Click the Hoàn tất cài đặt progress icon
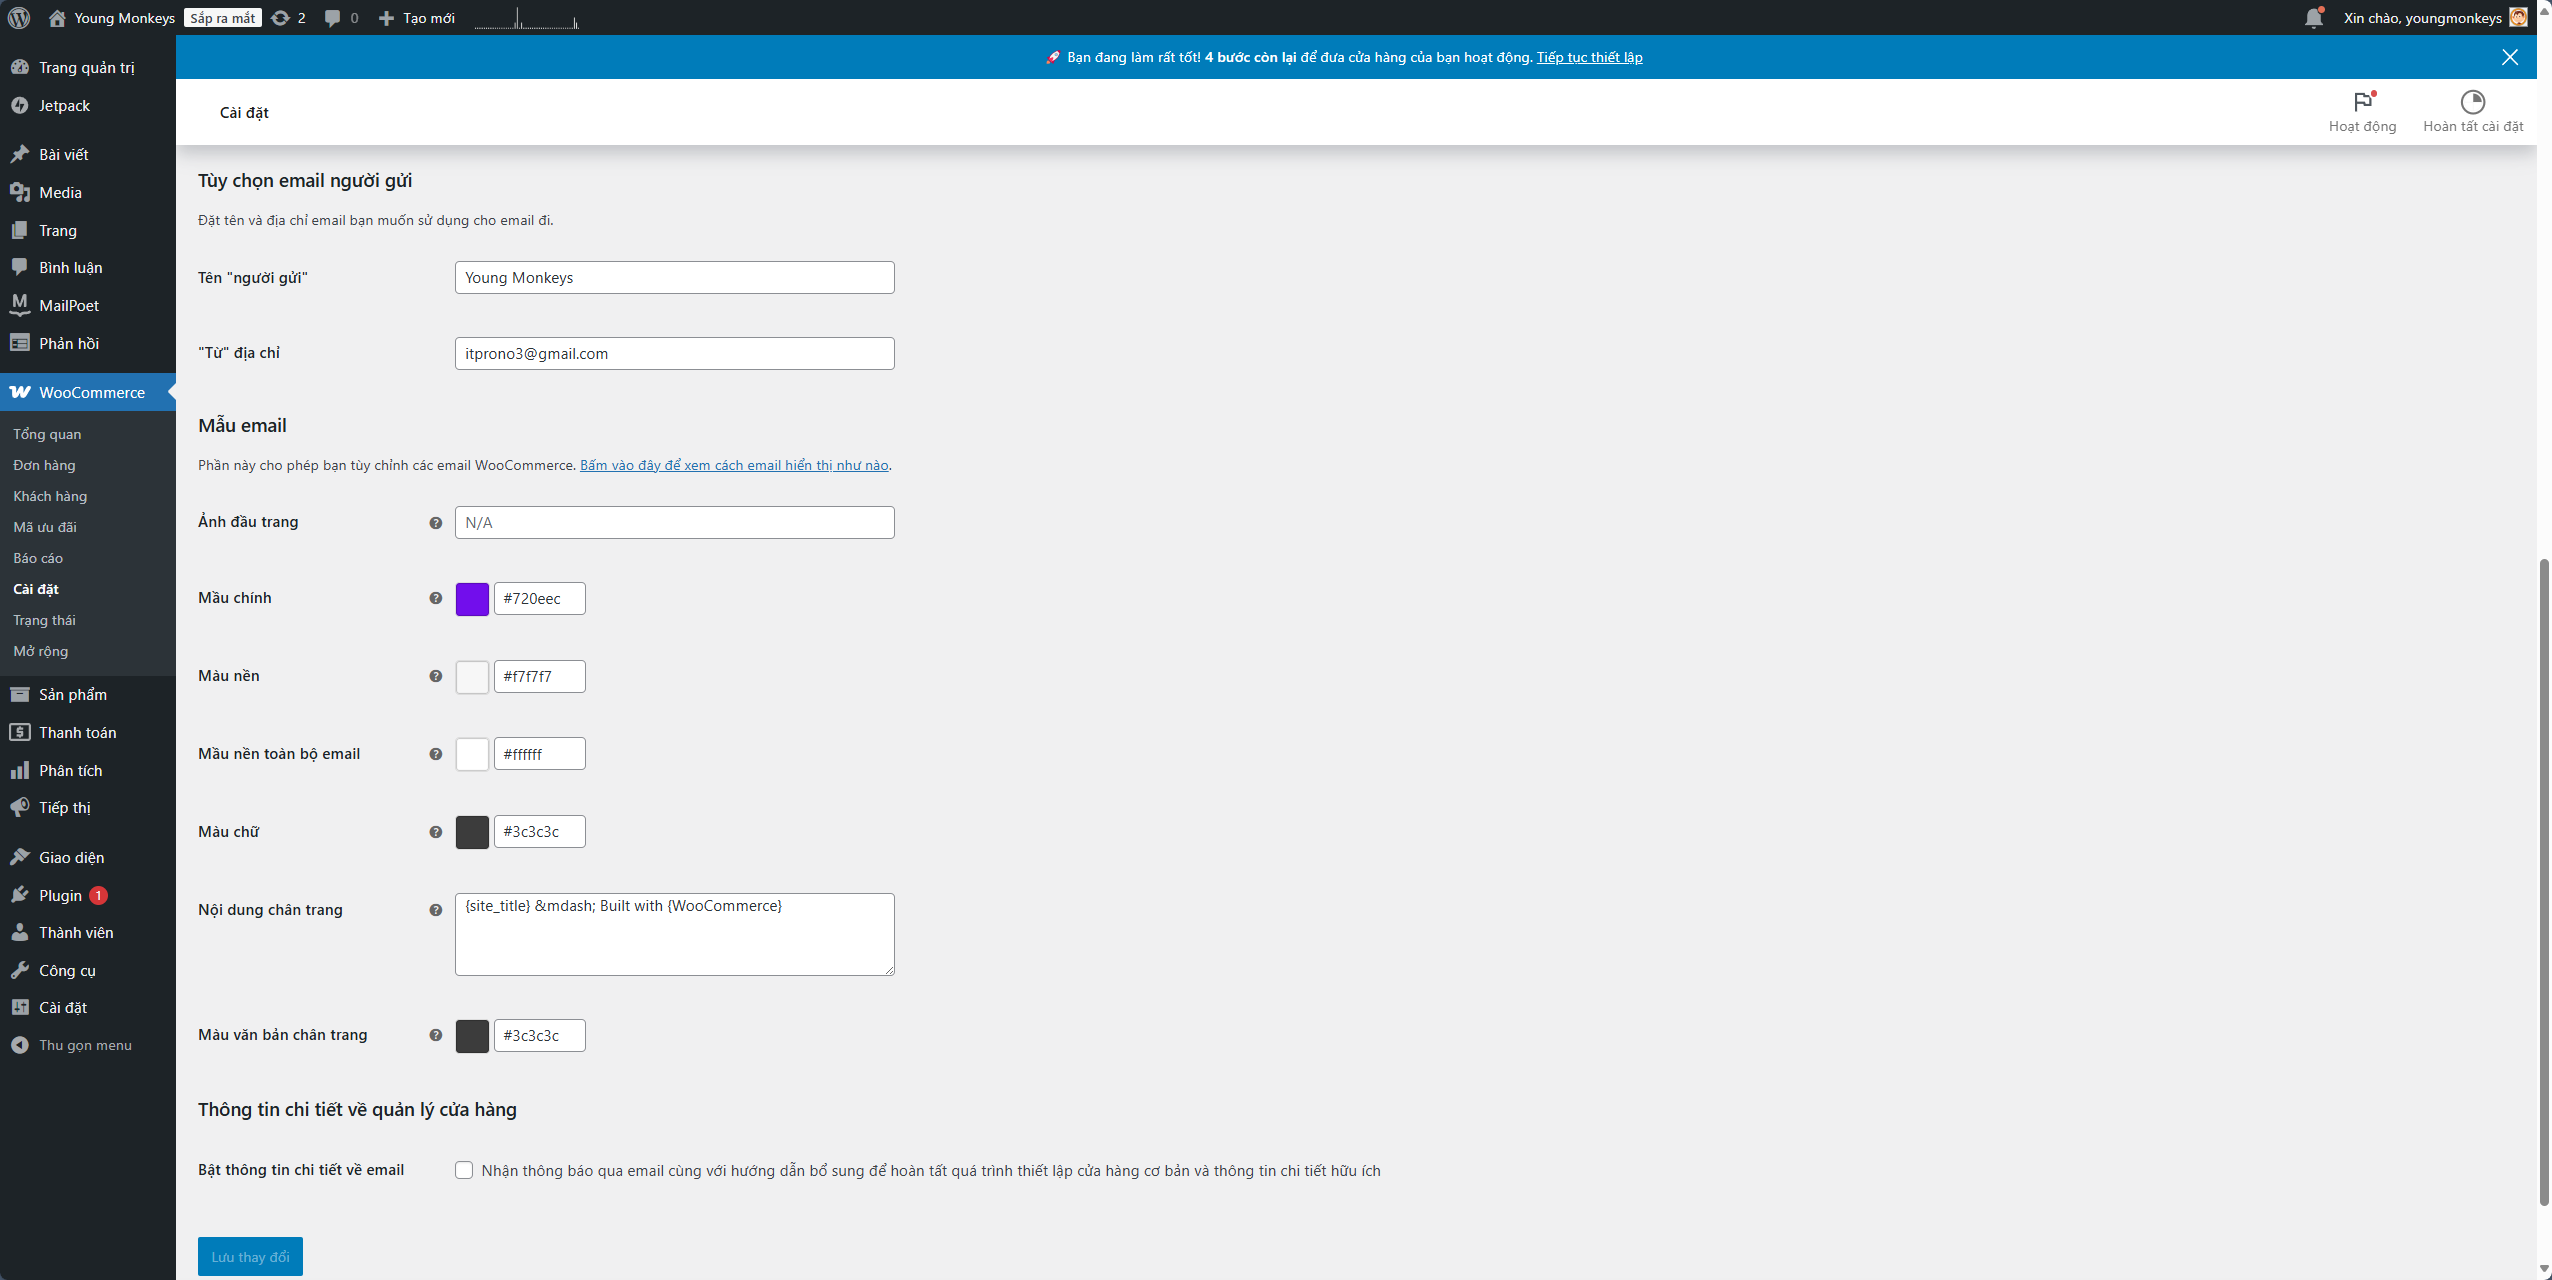Image resolution: width=2552 pixels, height=1280 pixels. [x=2472, y=102]
